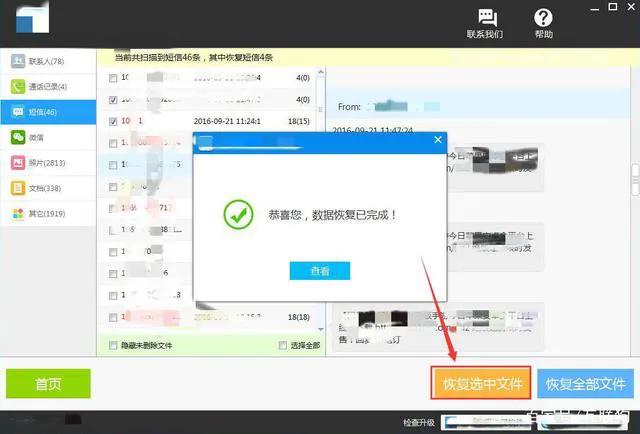Click the app logo at top left
The width and height of the screenshot is (640, 434).
[32, 18]
